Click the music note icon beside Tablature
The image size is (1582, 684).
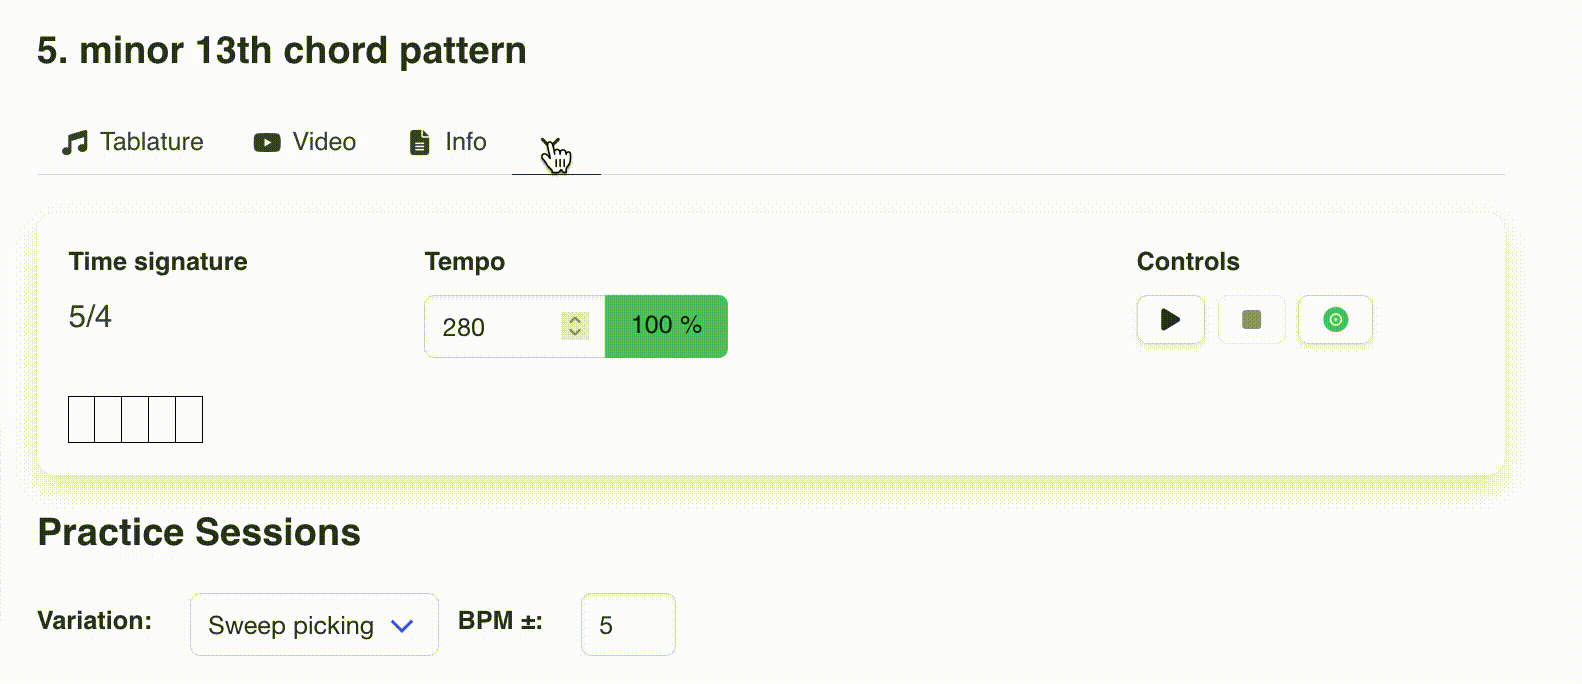73,141
